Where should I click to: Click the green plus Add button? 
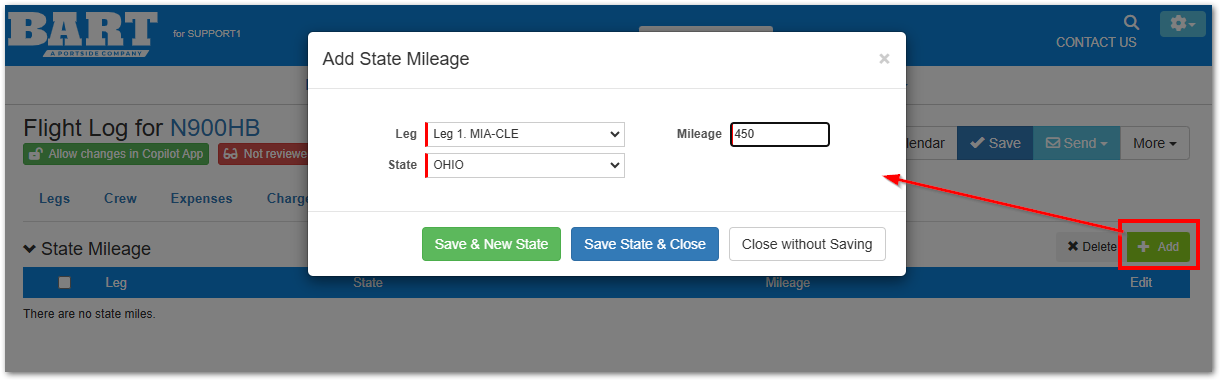tap(1158, 247)
